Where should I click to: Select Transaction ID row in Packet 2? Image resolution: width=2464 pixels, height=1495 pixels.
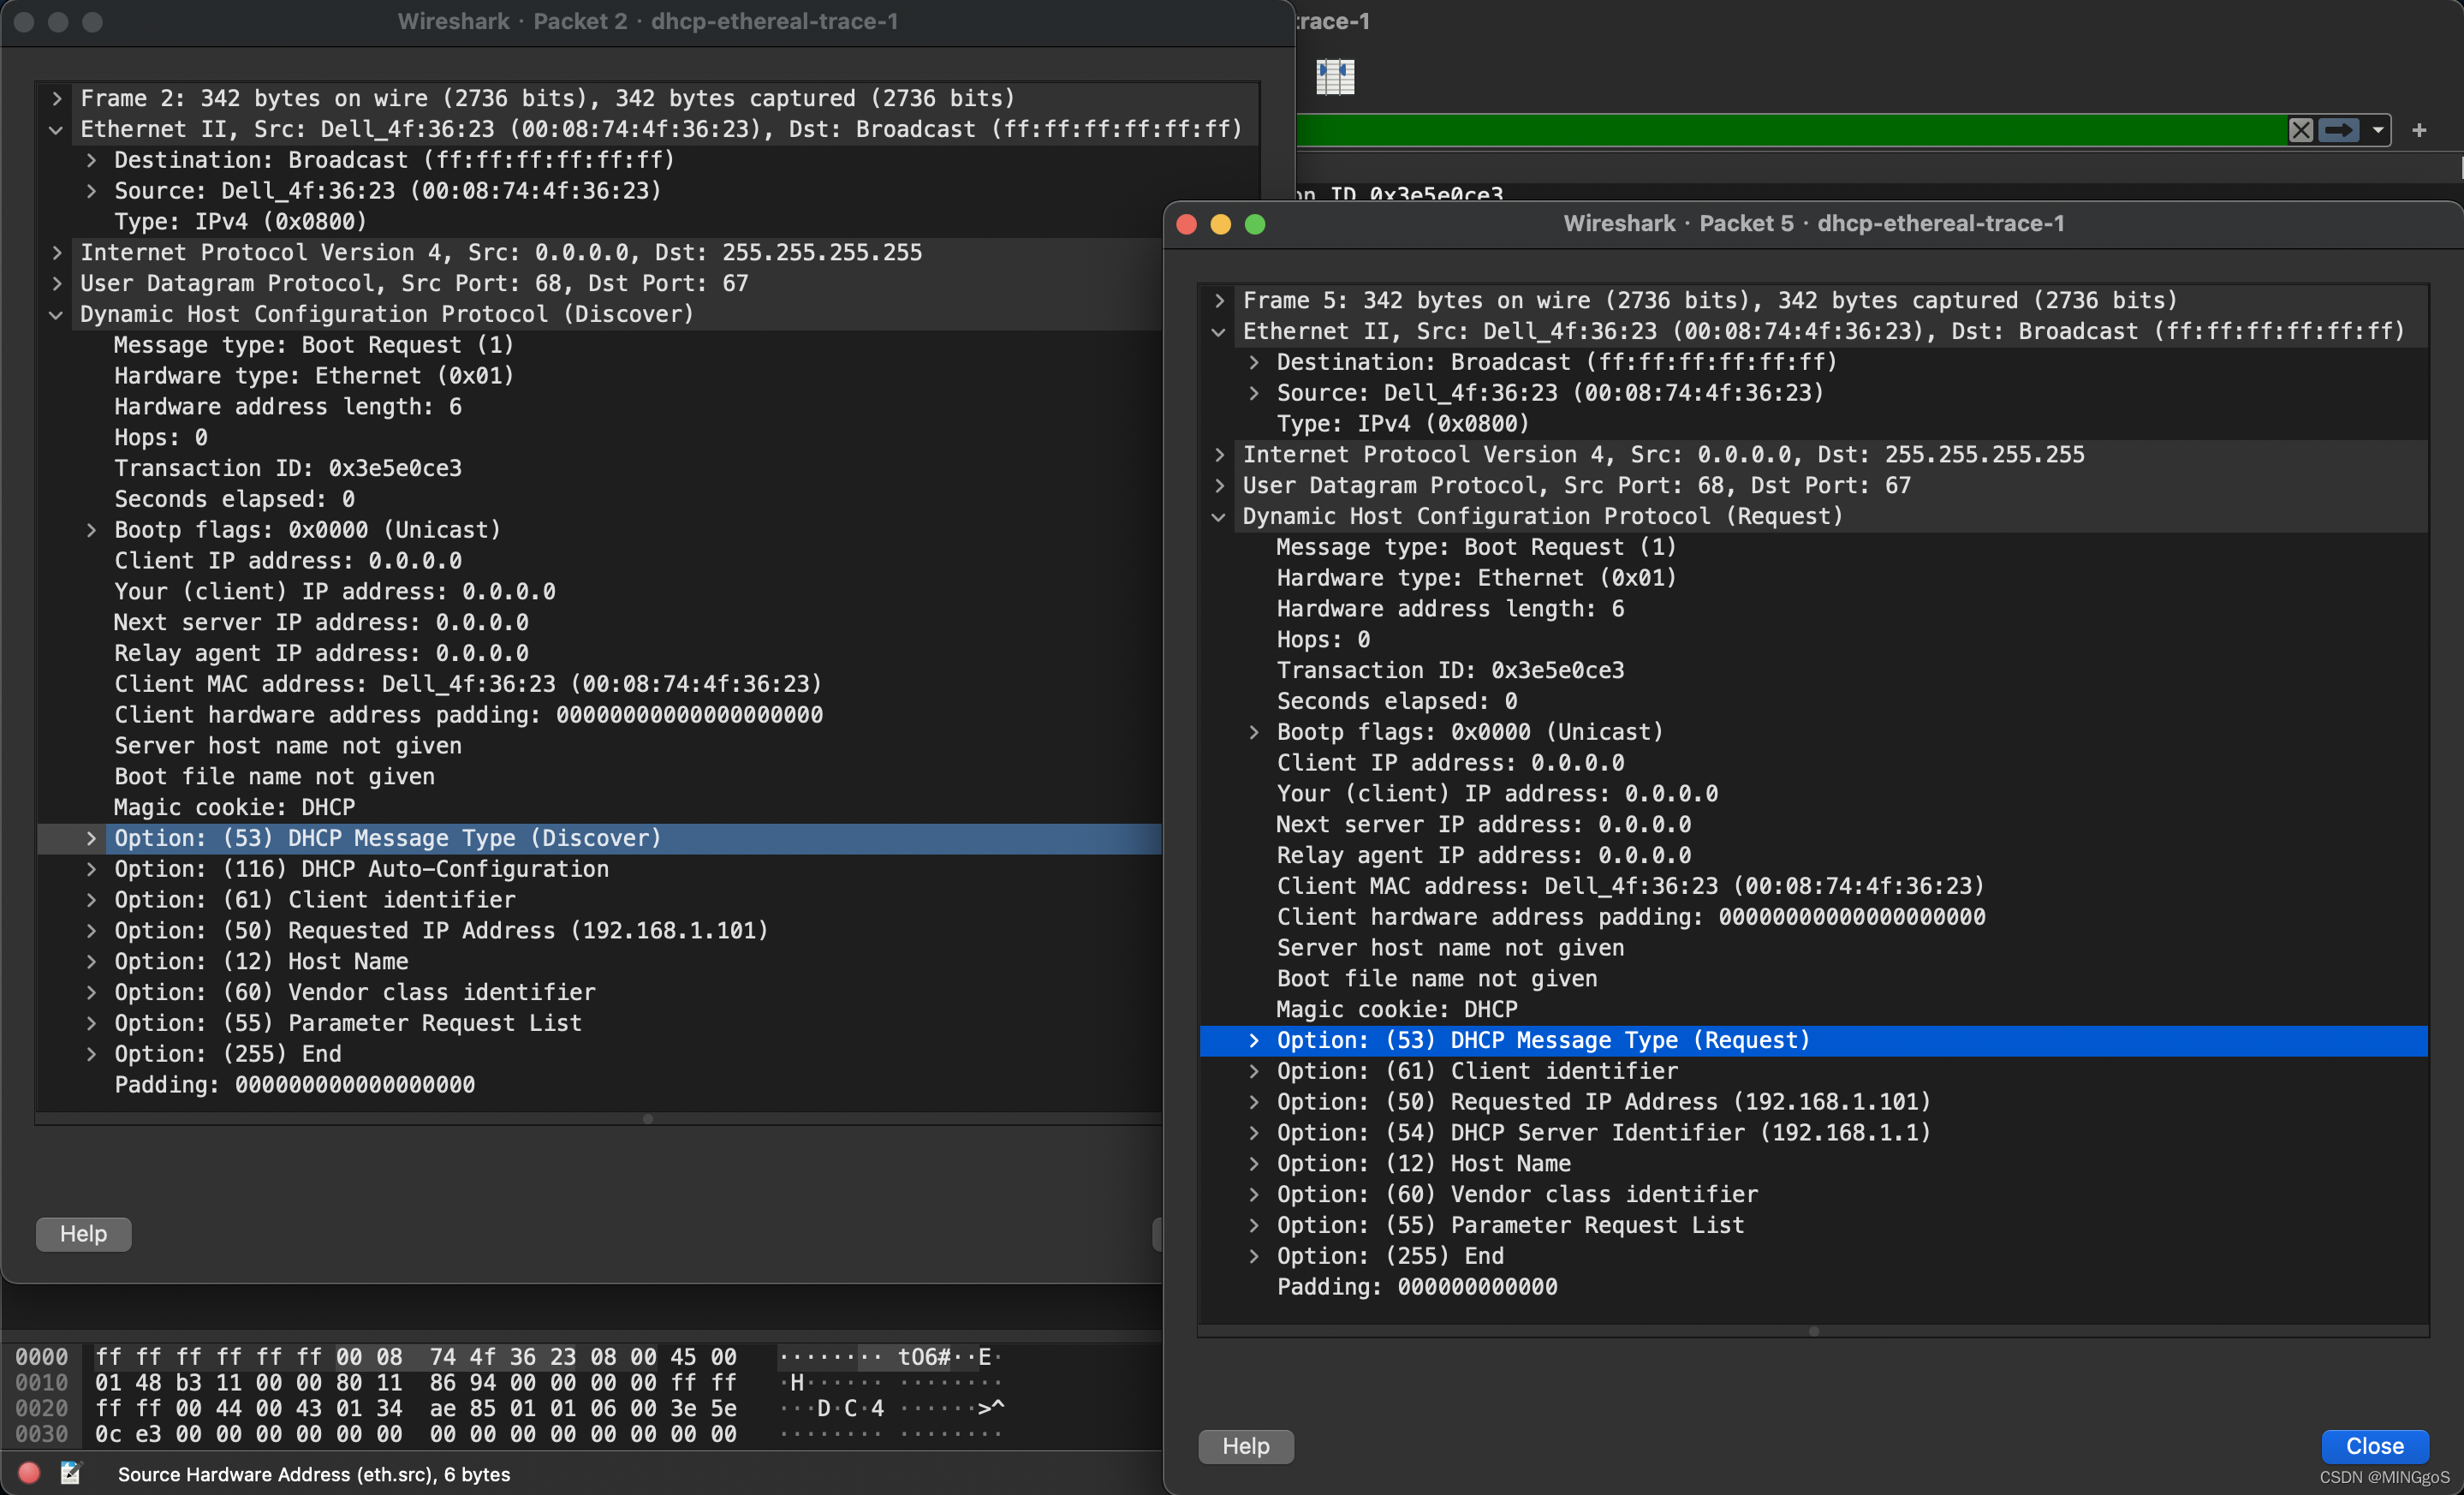click(x=600, y=468)
